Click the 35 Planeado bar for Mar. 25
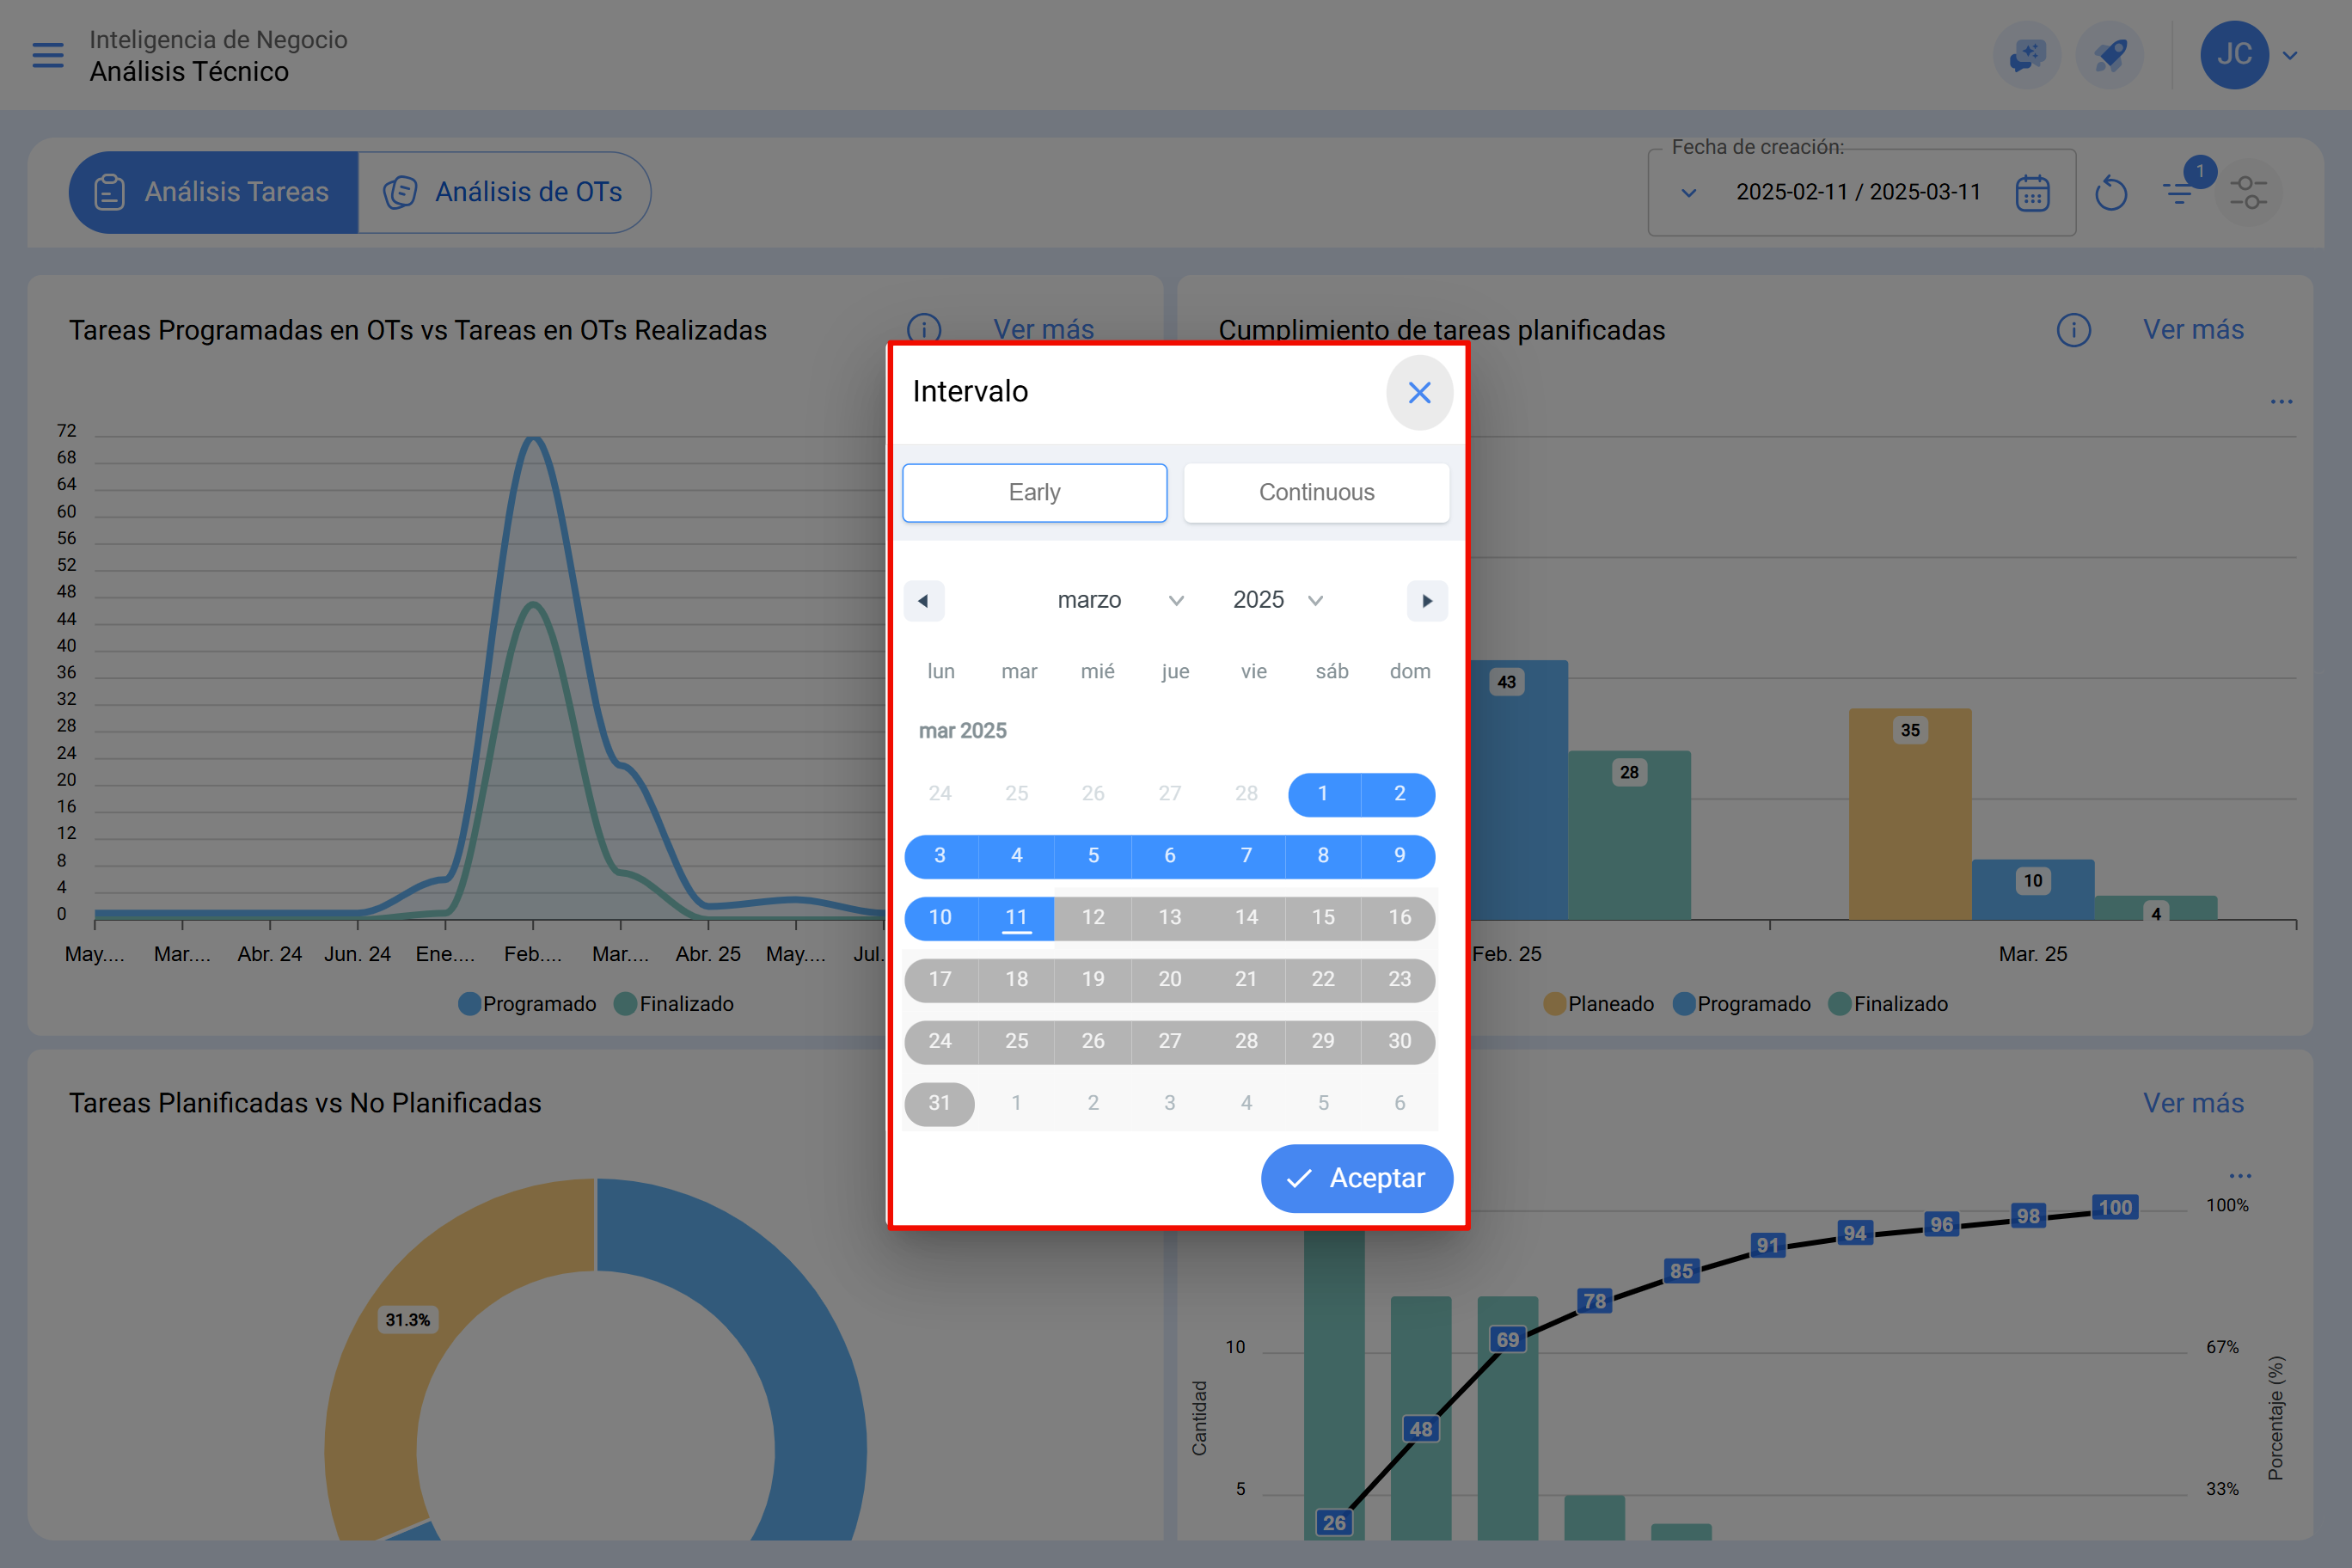 1910,814
